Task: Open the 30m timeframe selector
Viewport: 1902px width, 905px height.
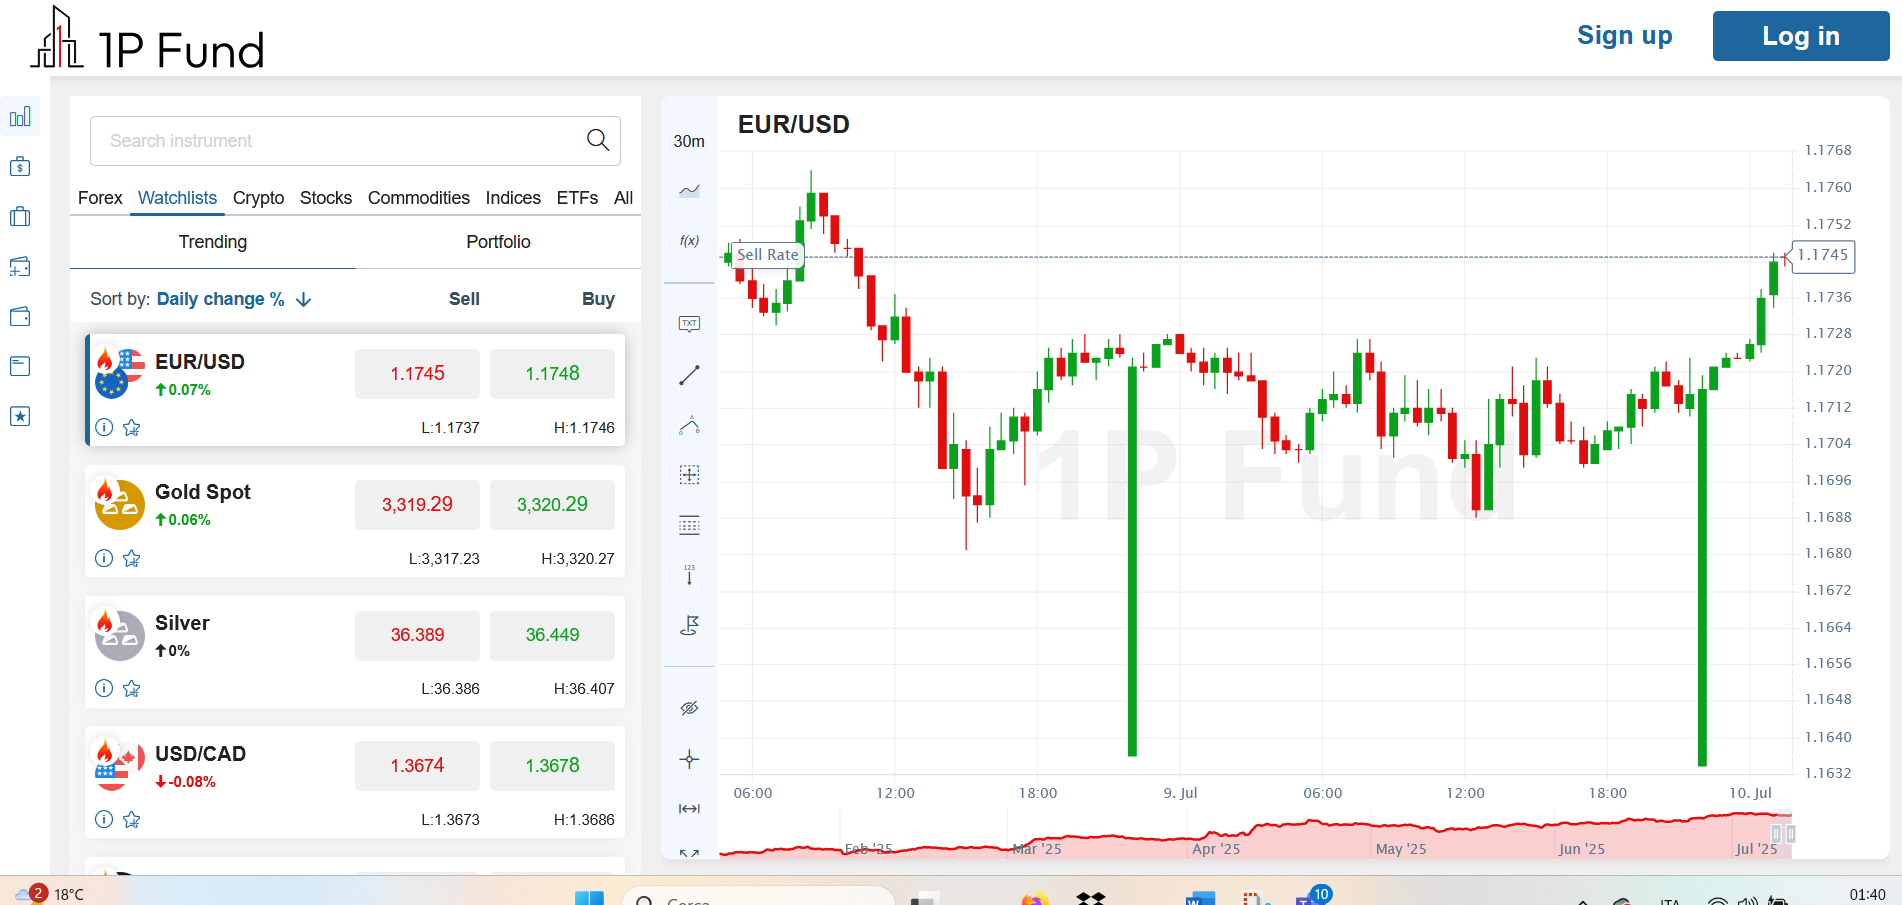Action: click(x=688, y=141)
